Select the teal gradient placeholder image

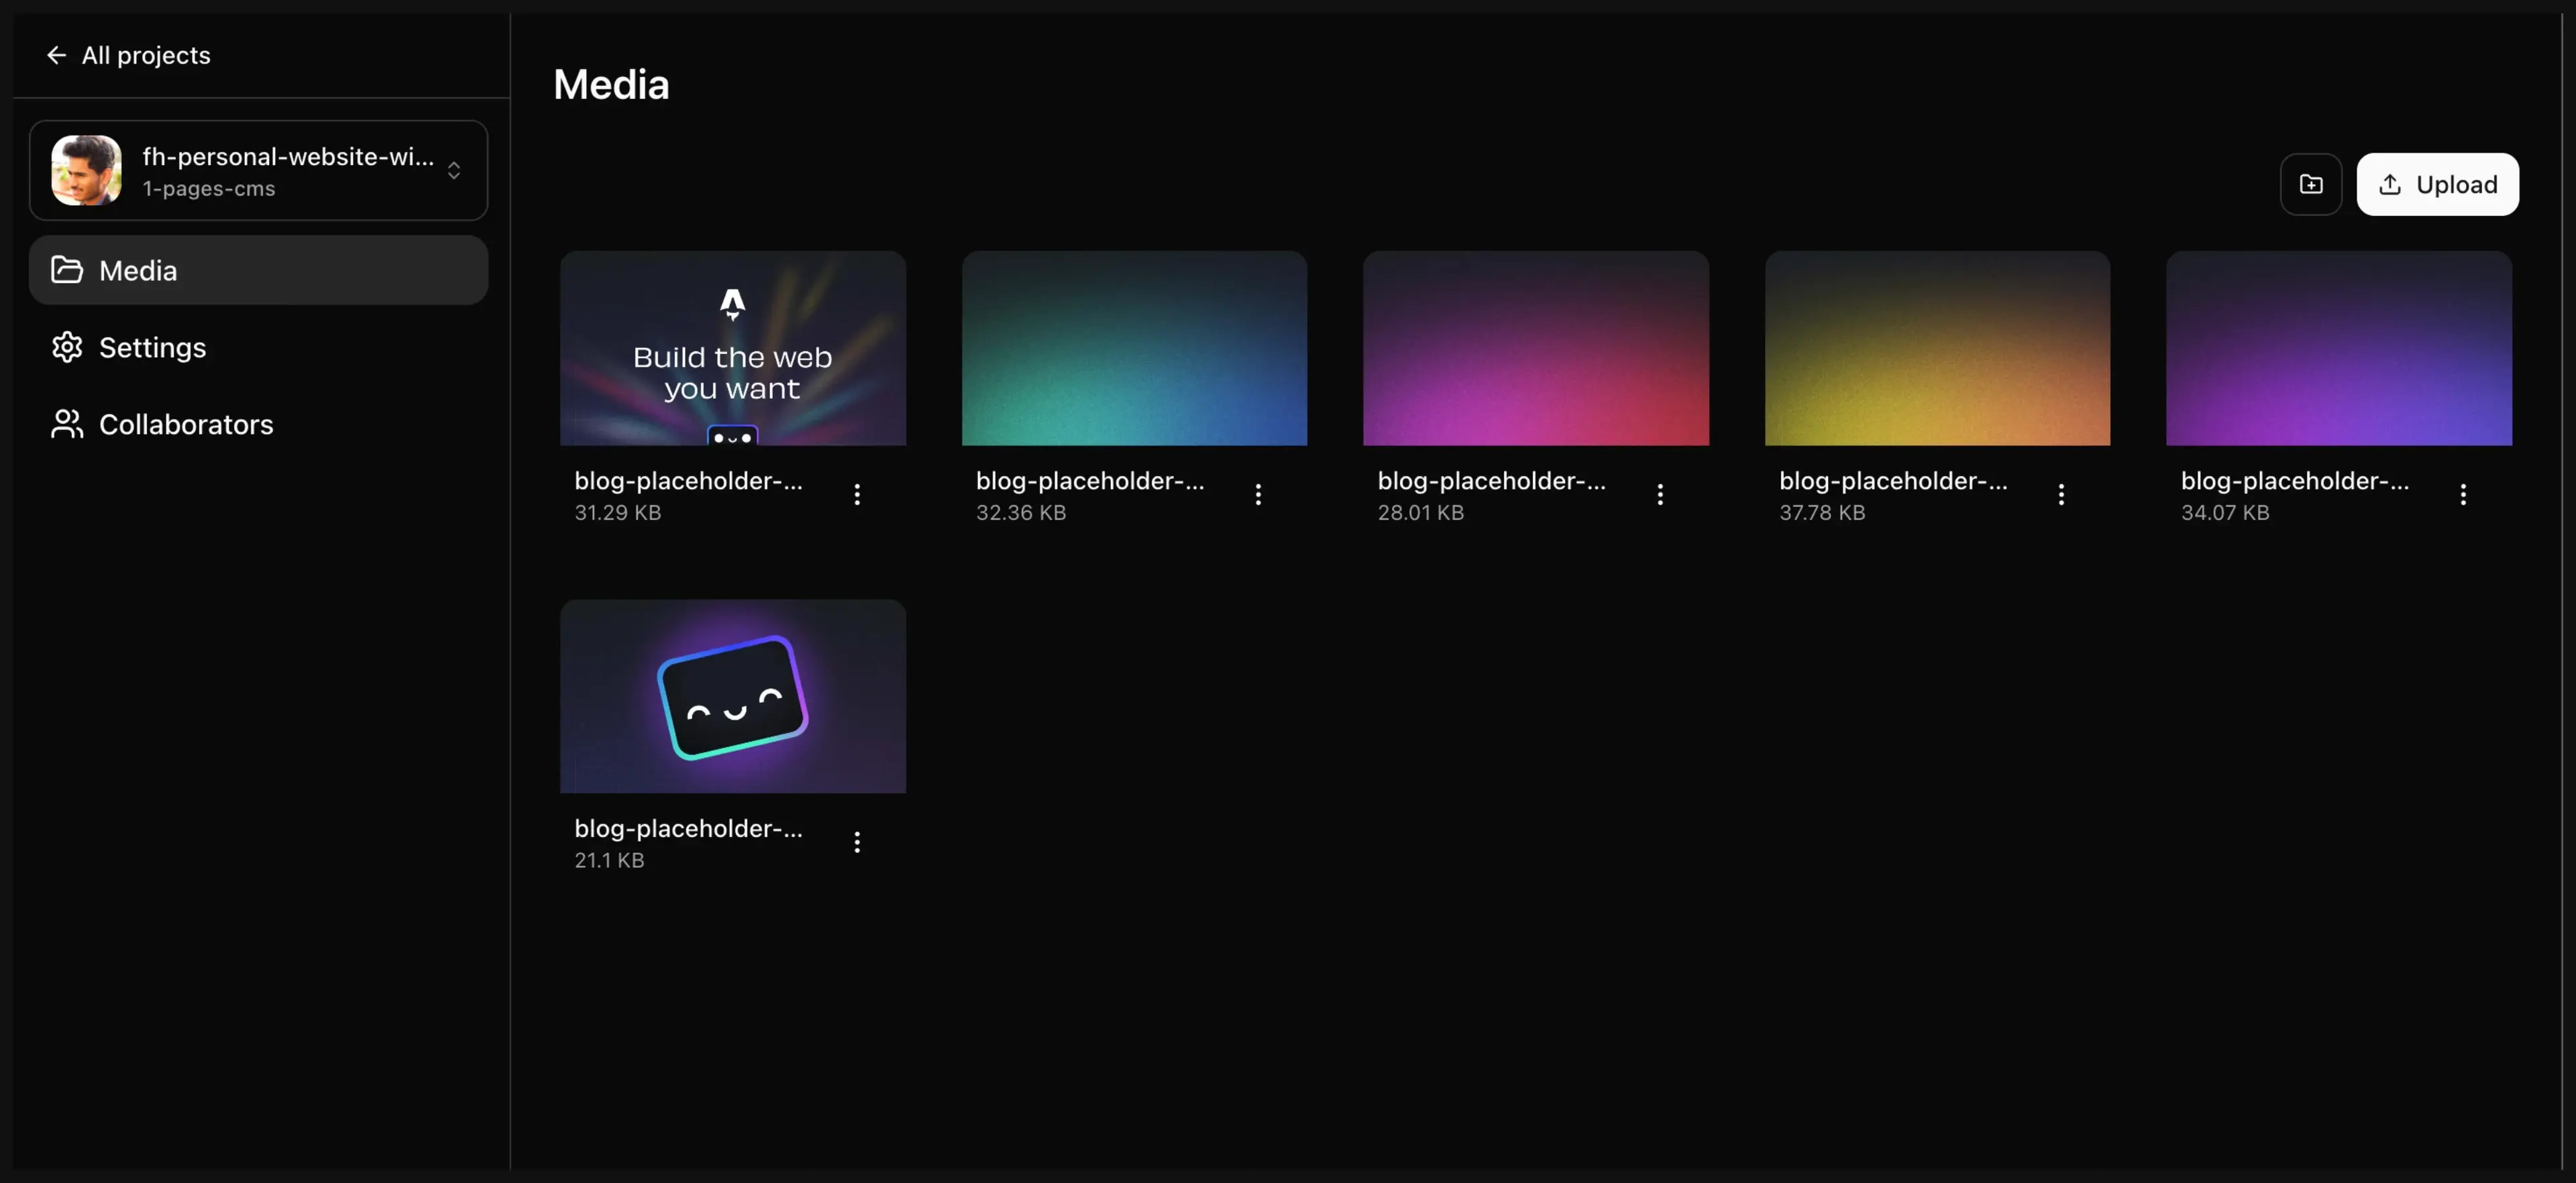[1134, 348]
